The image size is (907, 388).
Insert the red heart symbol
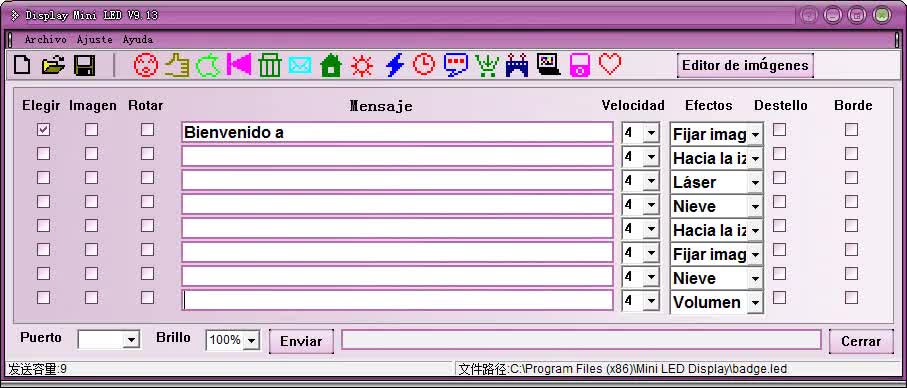(x=610, y=64)
